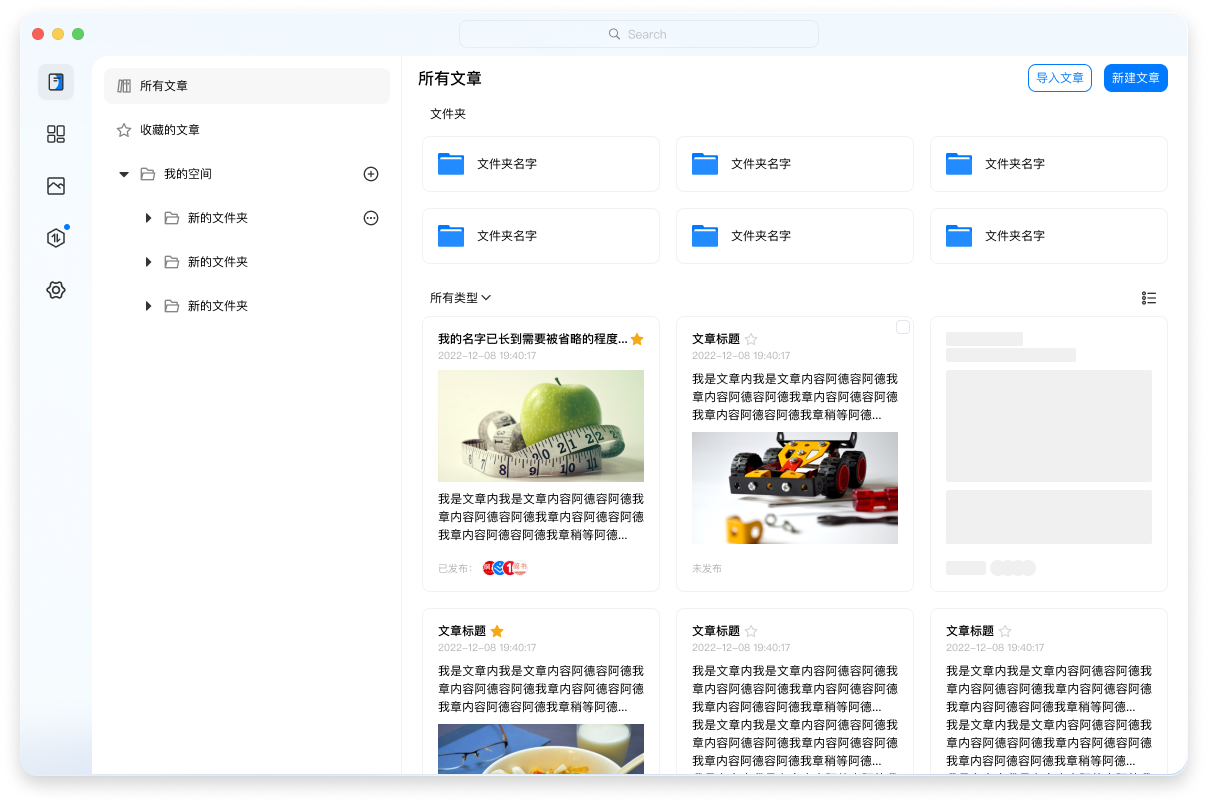Star the toy car 文章标题 article
Screen dimensions: 1208x804
(x=752, y=340)
